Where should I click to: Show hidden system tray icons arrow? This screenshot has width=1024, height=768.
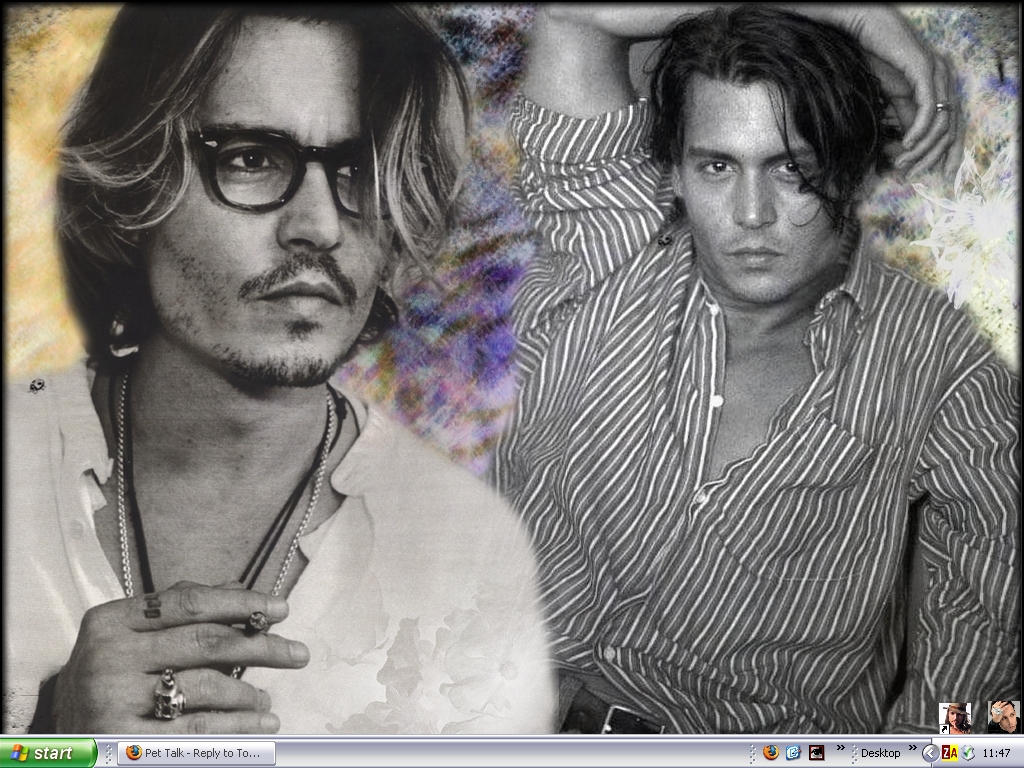tap(930, 753)
